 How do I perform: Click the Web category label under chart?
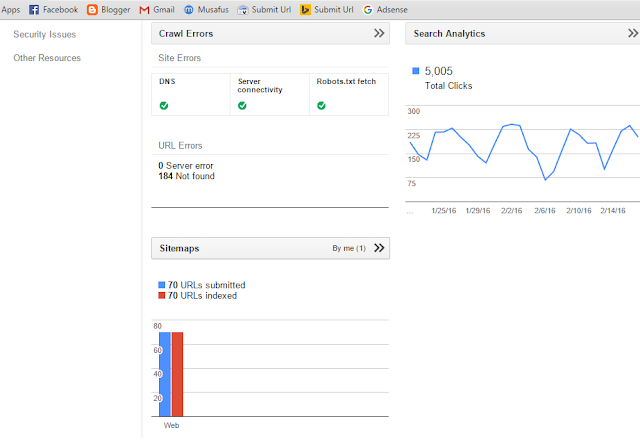pos(171,425)
